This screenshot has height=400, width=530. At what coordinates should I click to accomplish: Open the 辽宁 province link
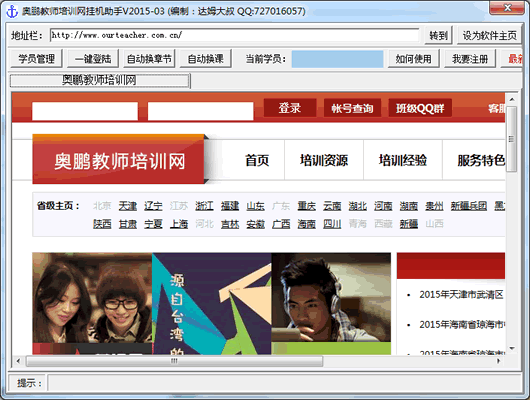153,206
